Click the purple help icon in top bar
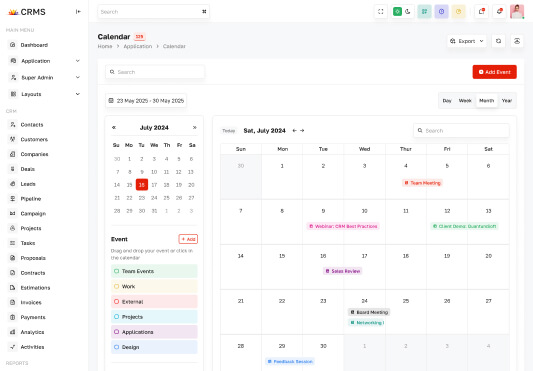The image size is (533, 371). pos(441,12)
